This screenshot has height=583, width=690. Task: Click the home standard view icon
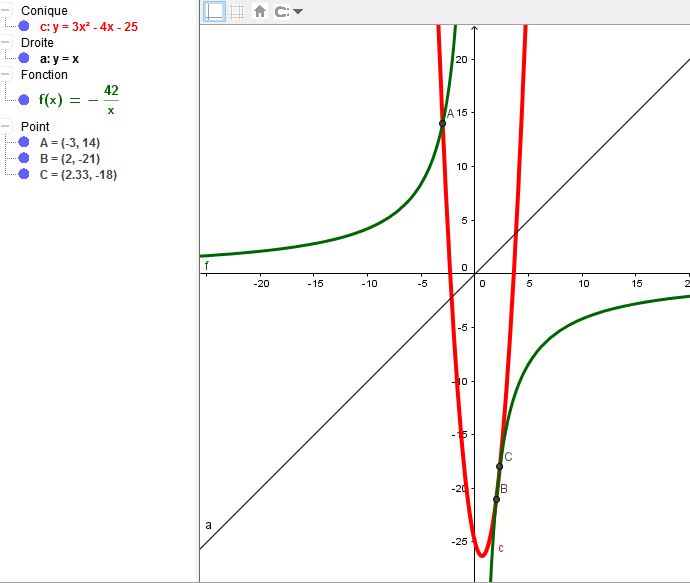point(260,12)
